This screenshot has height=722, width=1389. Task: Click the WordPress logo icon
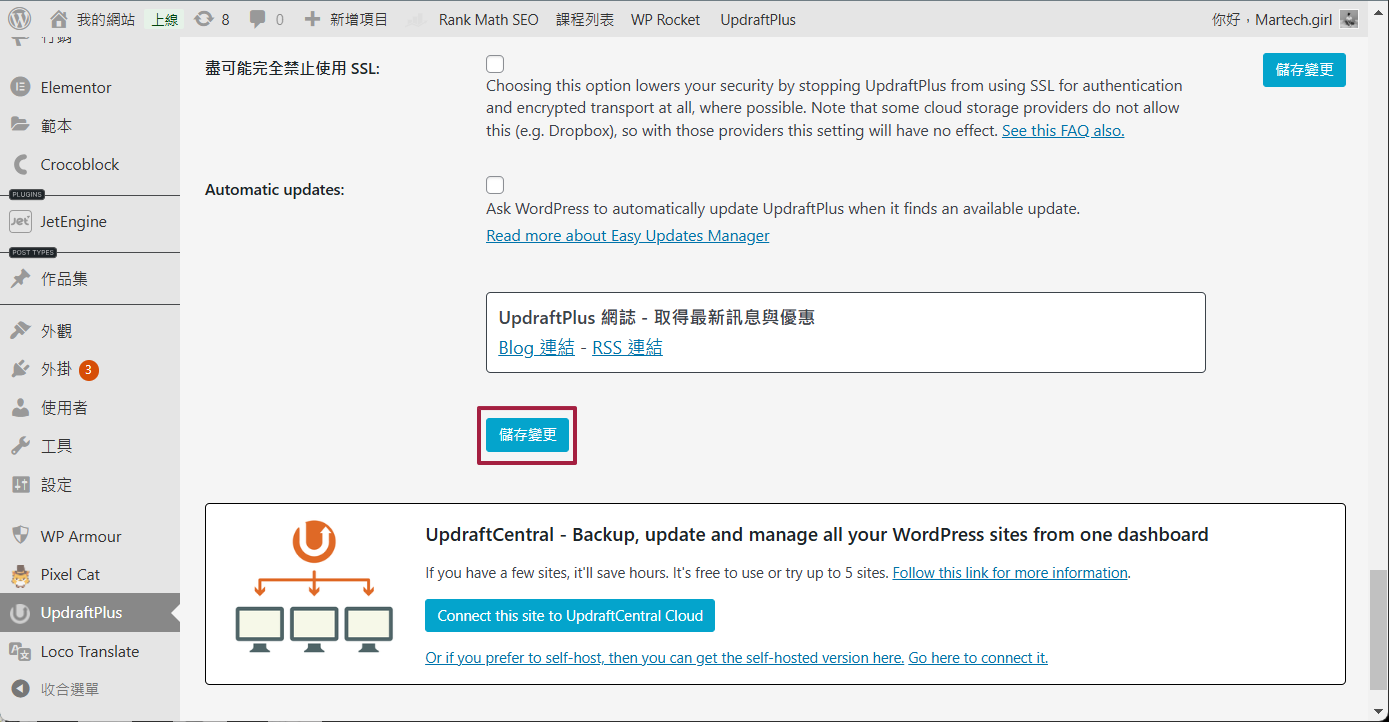point(20,19)
